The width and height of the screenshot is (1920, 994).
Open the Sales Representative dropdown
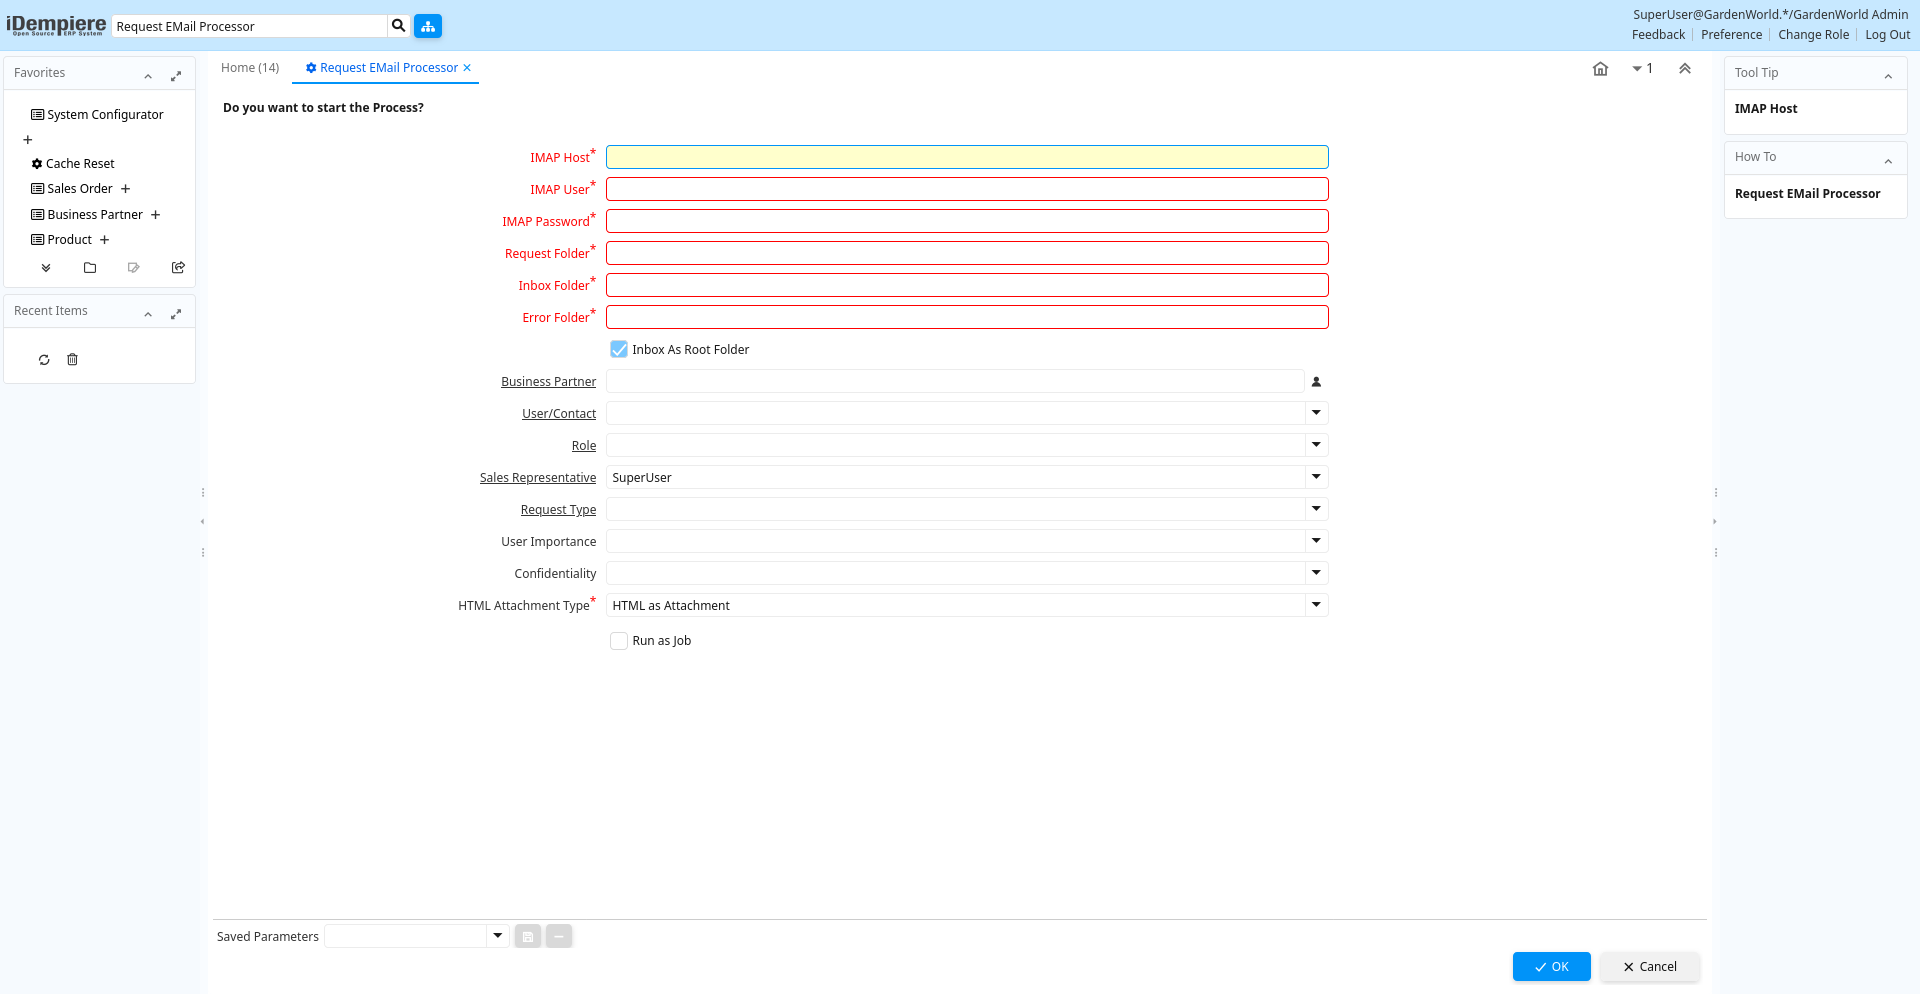pos(1316,477)
